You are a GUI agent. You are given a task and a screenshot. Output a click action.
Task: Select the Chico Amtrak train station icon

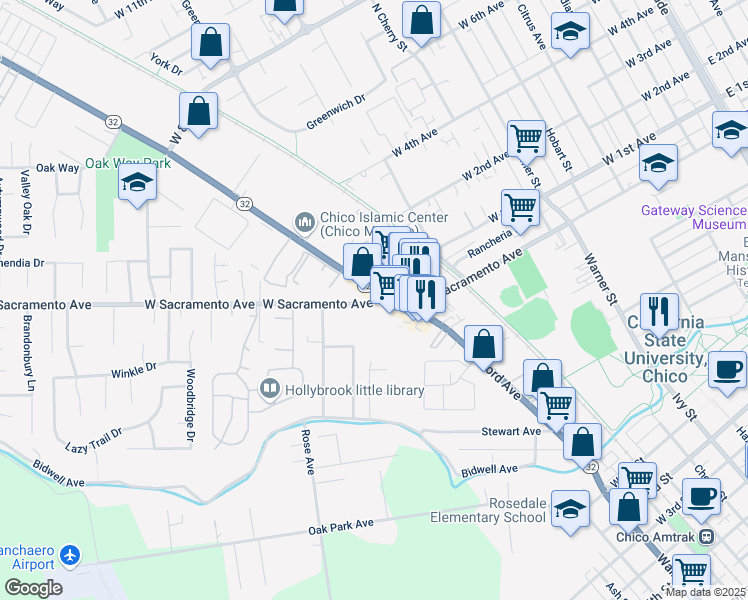pyautogui.click(x=706, y=537)
